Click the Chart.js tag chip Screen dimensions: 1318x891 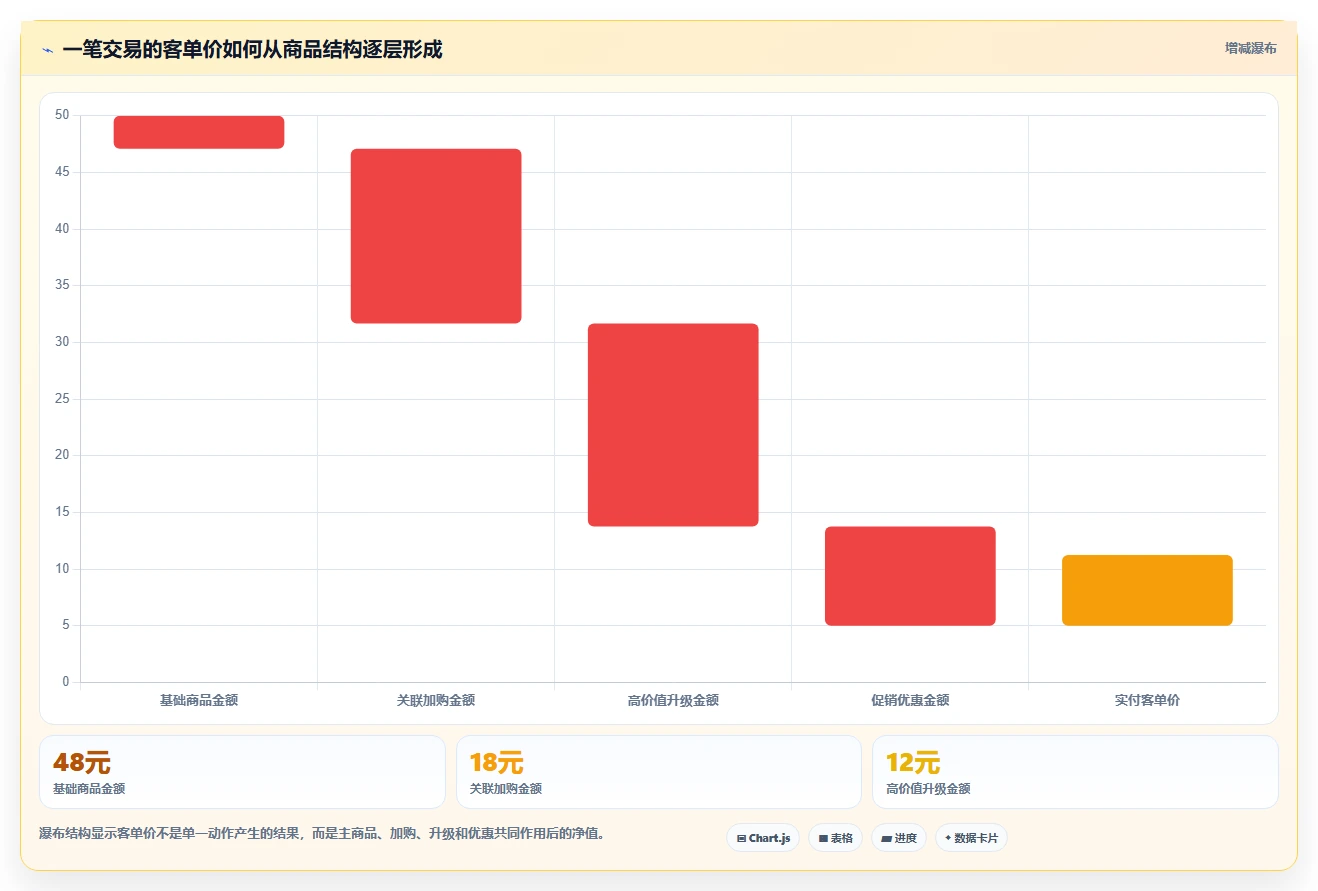pyautogui.click(x=763, y=838)
